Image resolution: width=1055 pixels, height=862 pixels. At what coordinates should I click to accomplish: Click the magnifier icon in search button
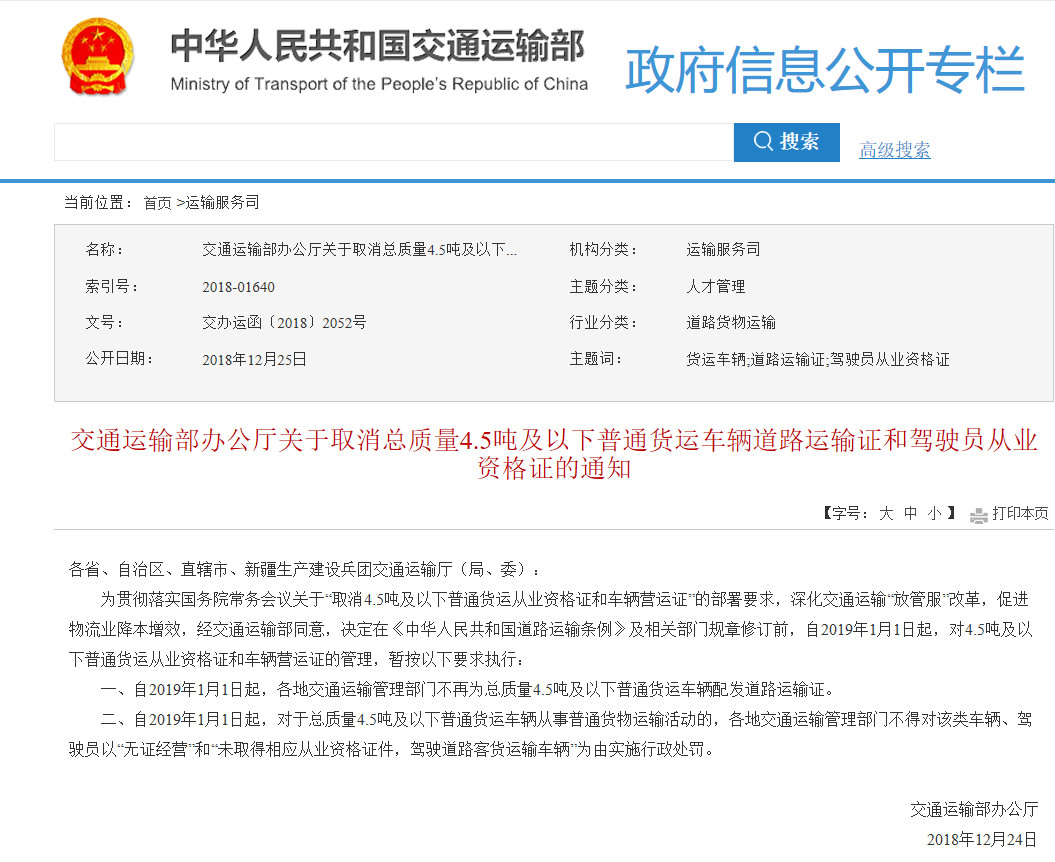tap(763, 141)
